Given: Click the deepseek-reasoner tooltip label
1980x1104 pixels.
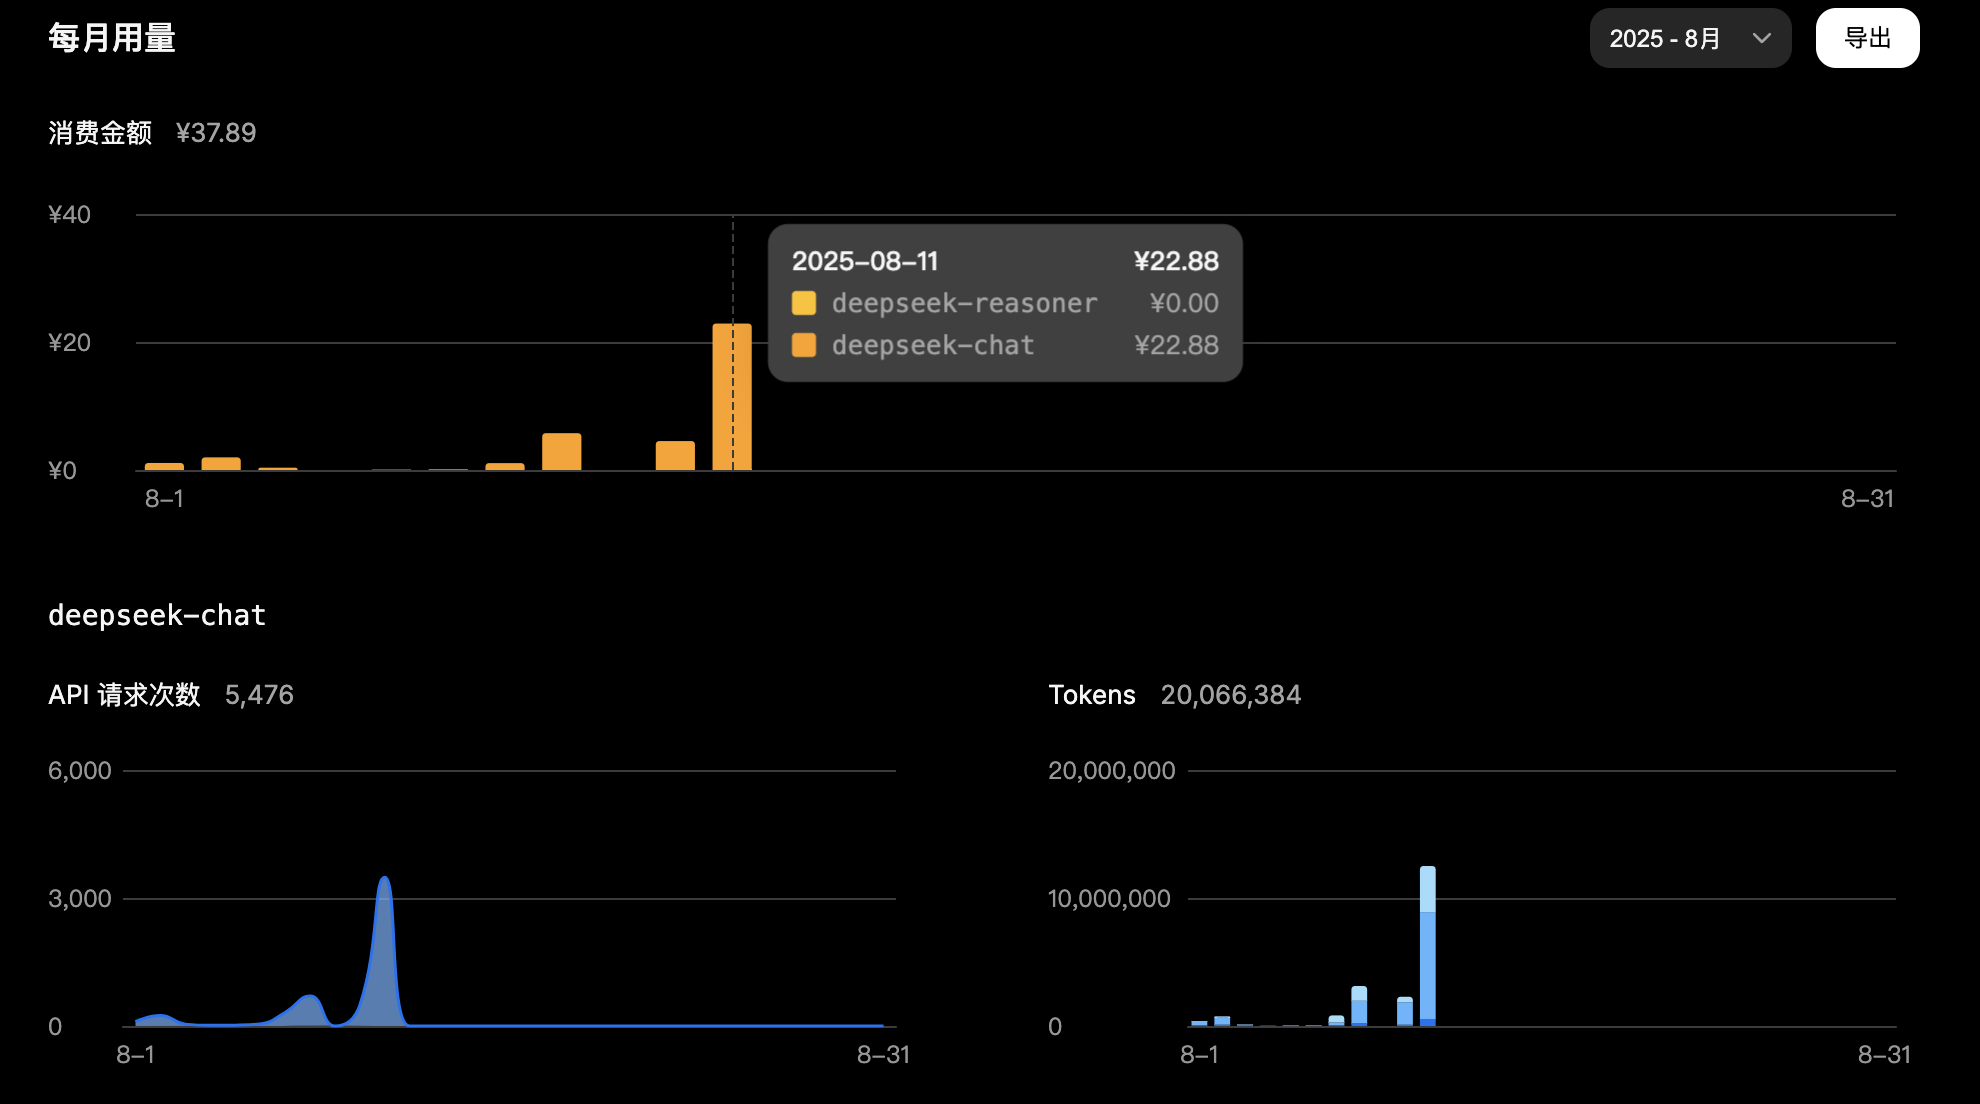Looking at the screenshot, I should click(x=964, y=303).
